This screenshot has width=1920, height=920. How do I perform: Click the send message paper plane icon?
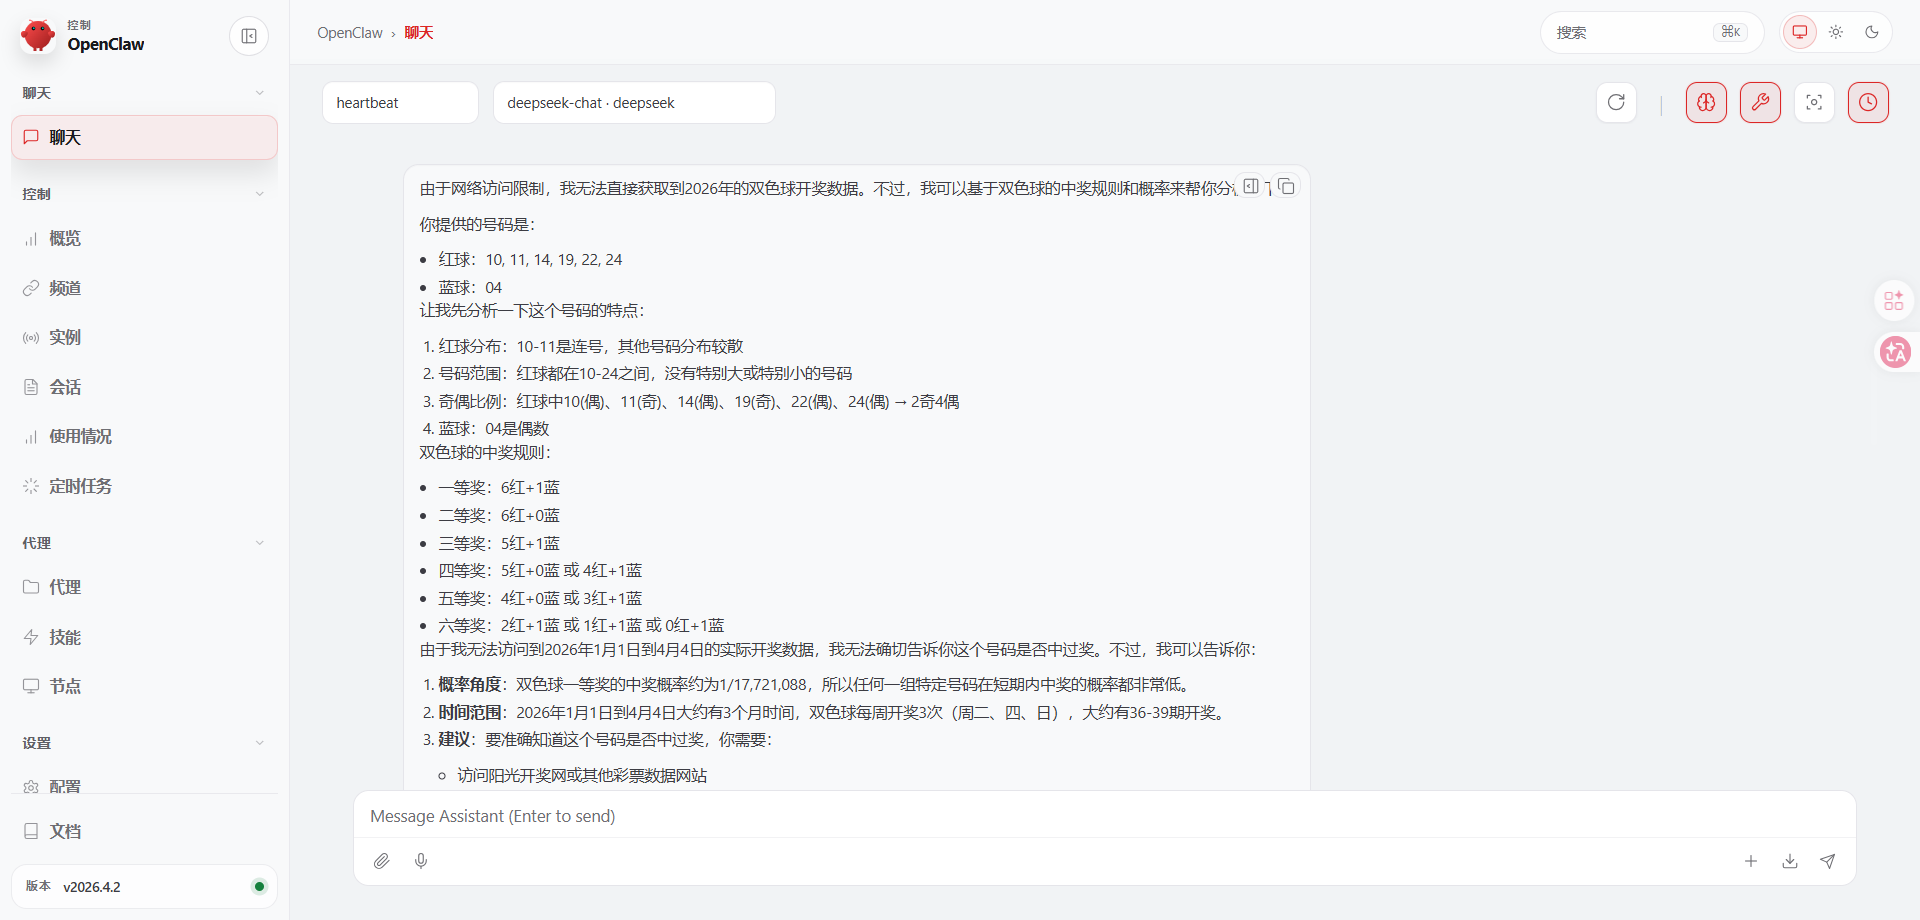point(1827,861)
